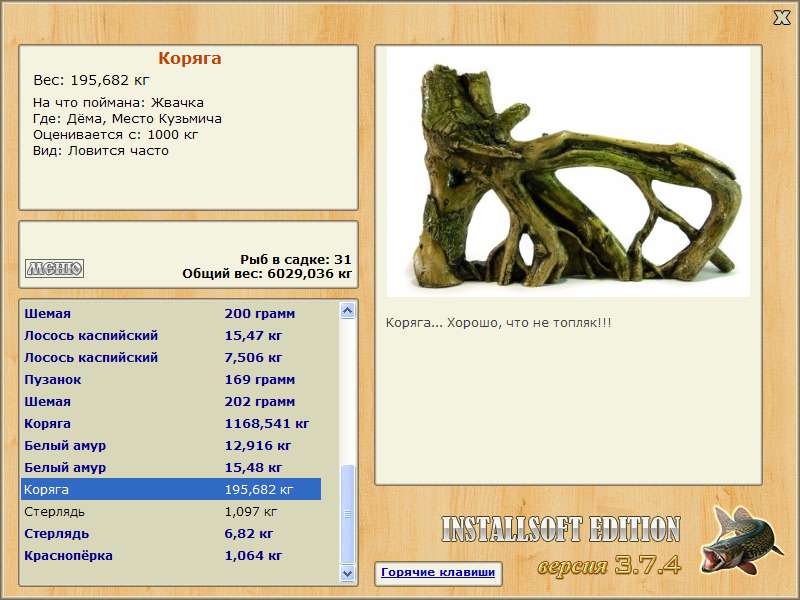The width and height of the screenshot is (800, 600).
Task: Click the fish list scrollbar thumb
Action: [347, 514]
